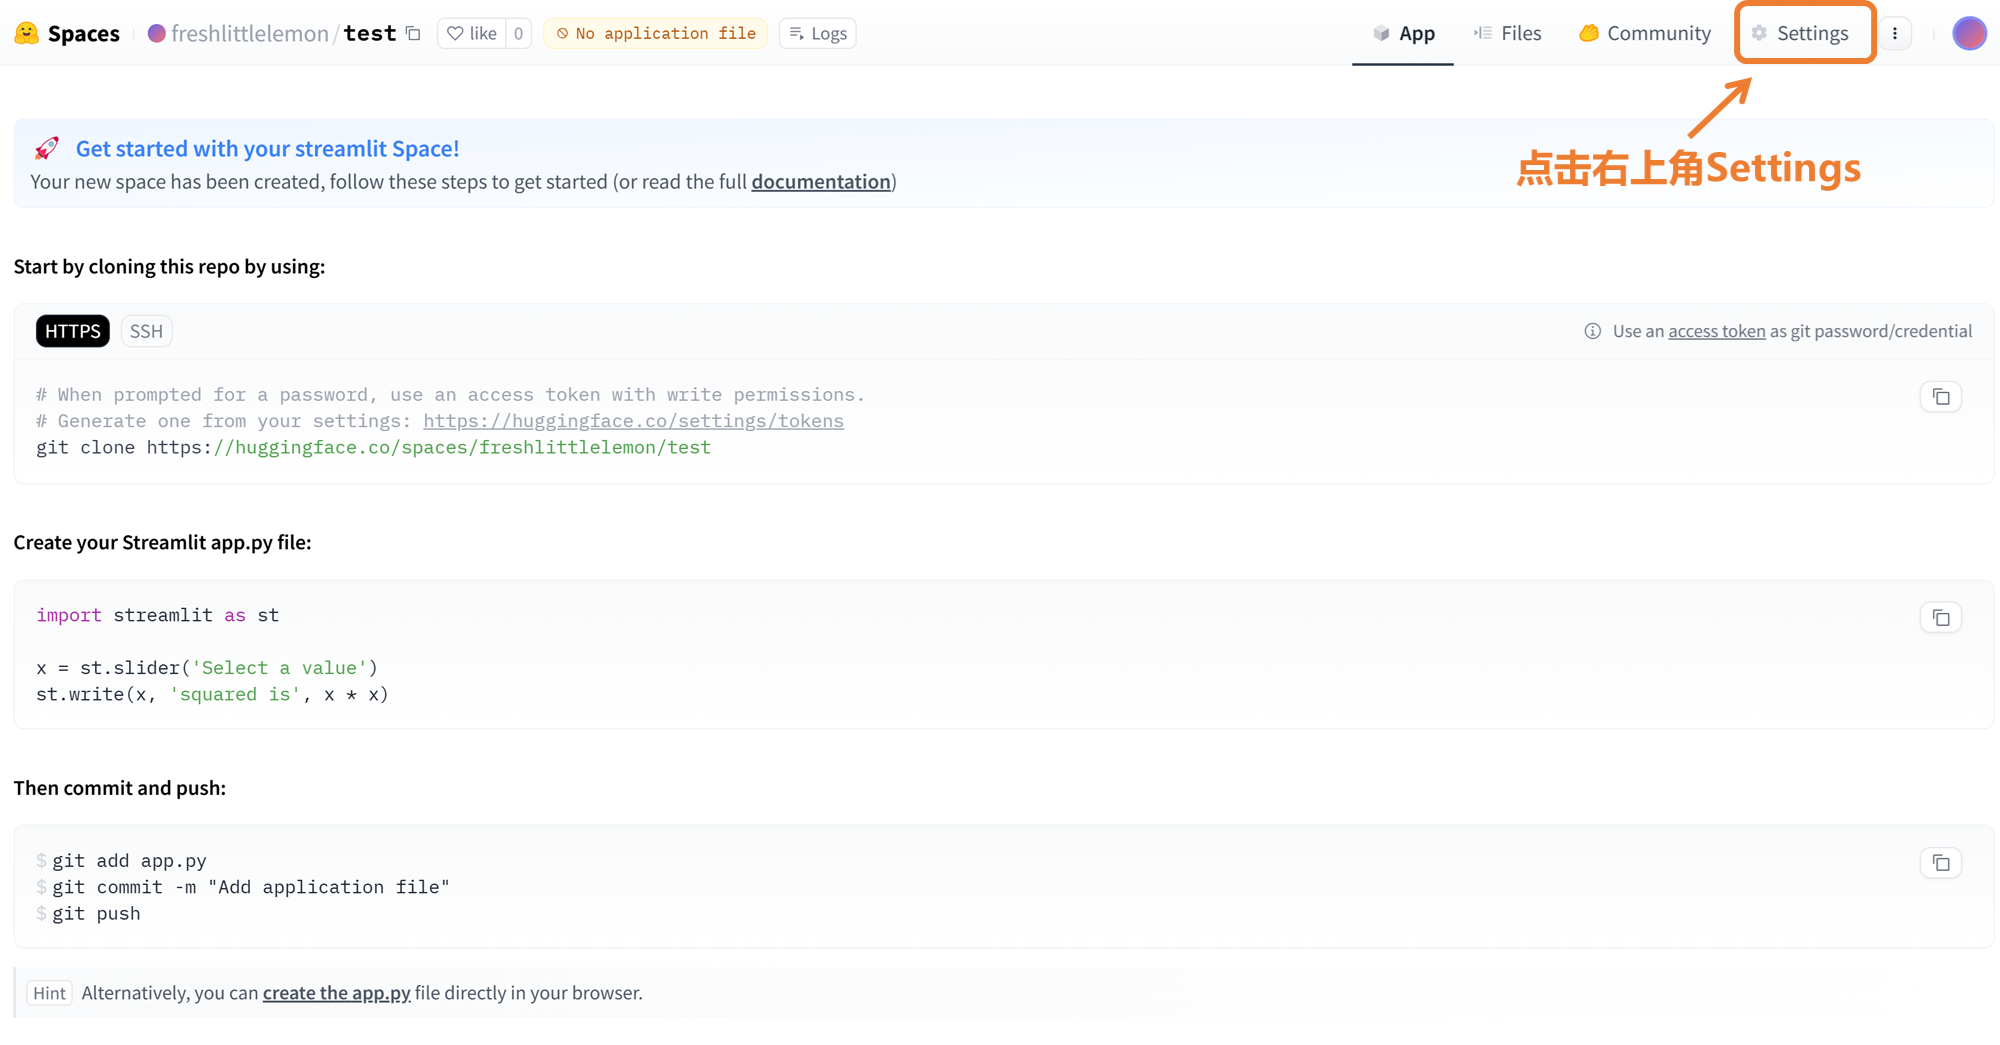This screenshot has width=2000, height=1045.
Task: Click the git commit -m command line
Action: tap(251, 887)
